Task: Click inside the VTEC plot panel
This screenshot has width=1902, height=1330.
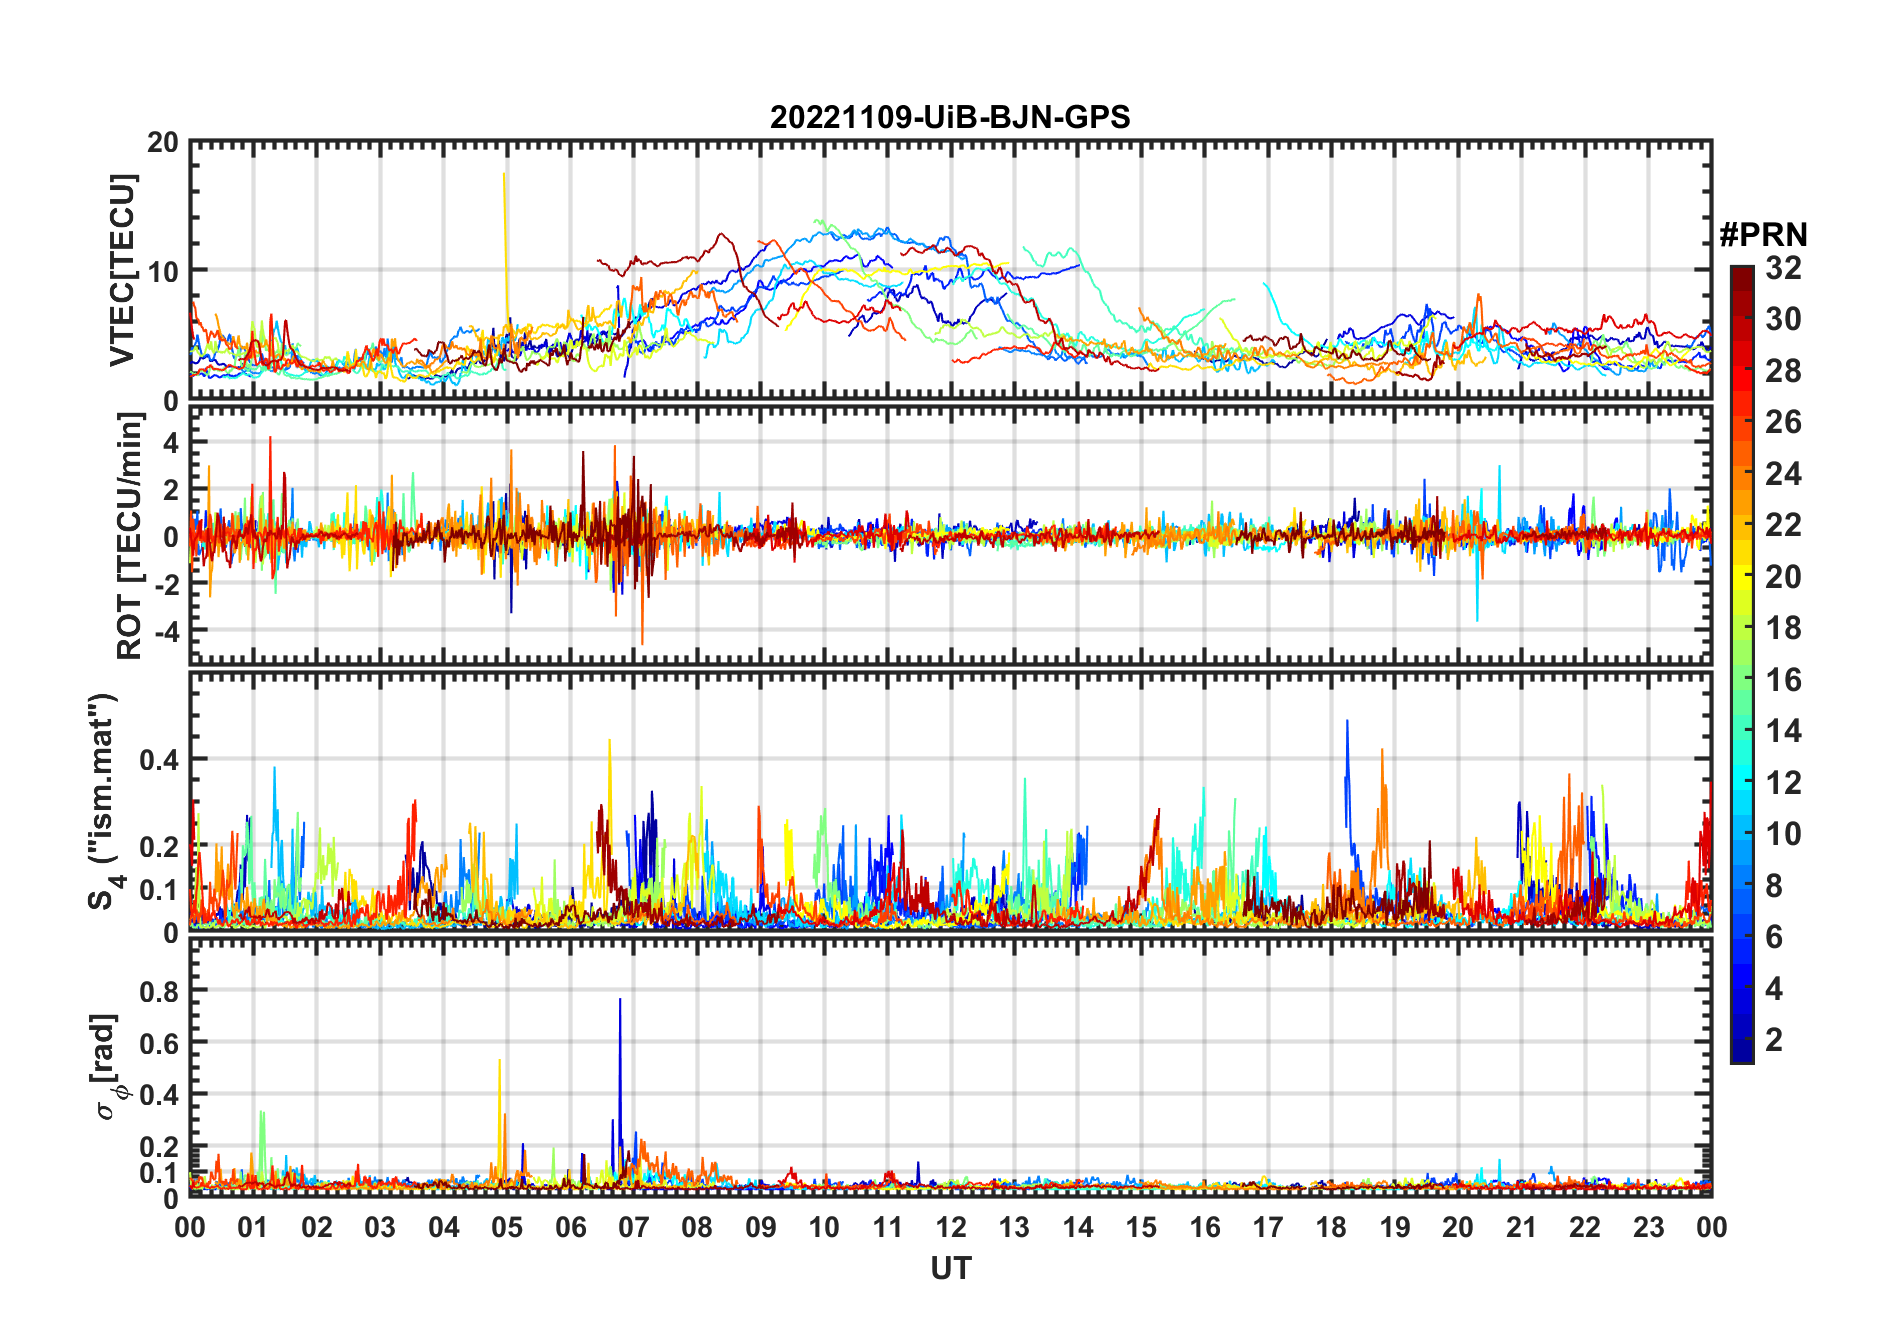Action: (950, 270)
